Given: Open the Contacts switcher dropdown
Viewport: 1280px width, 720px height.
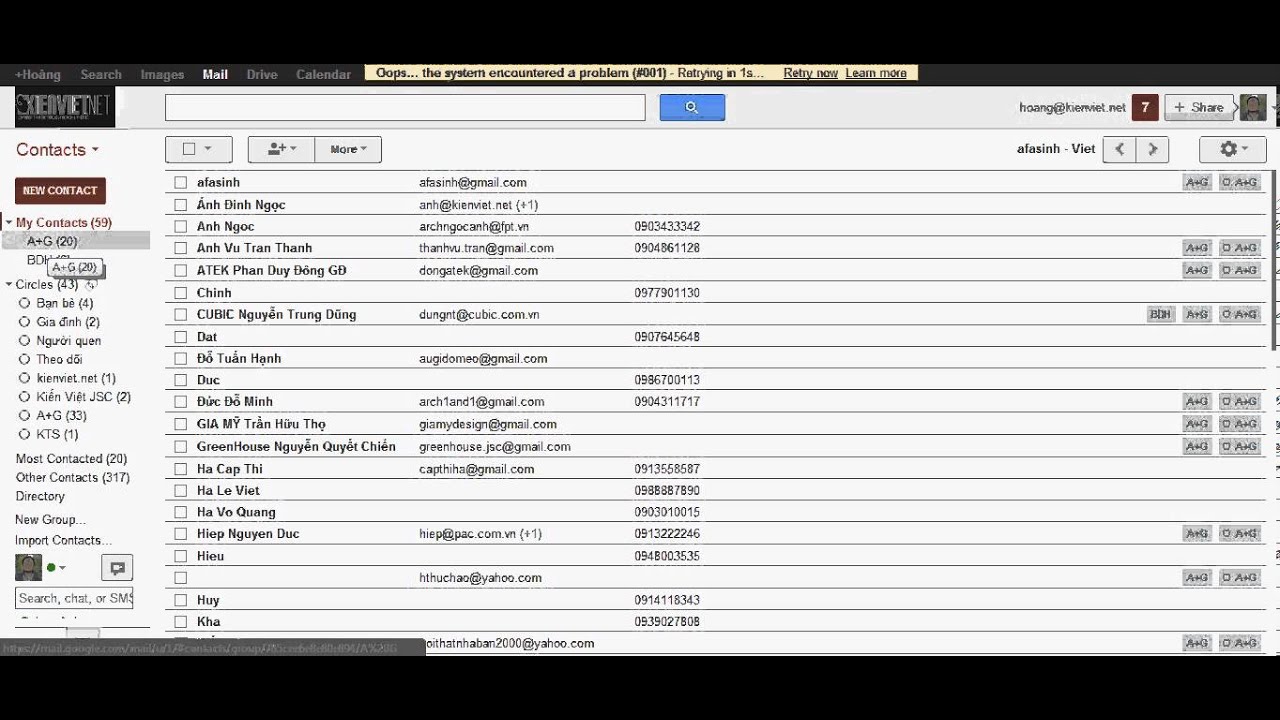Looking at the screenshot, I should [57, 149].
